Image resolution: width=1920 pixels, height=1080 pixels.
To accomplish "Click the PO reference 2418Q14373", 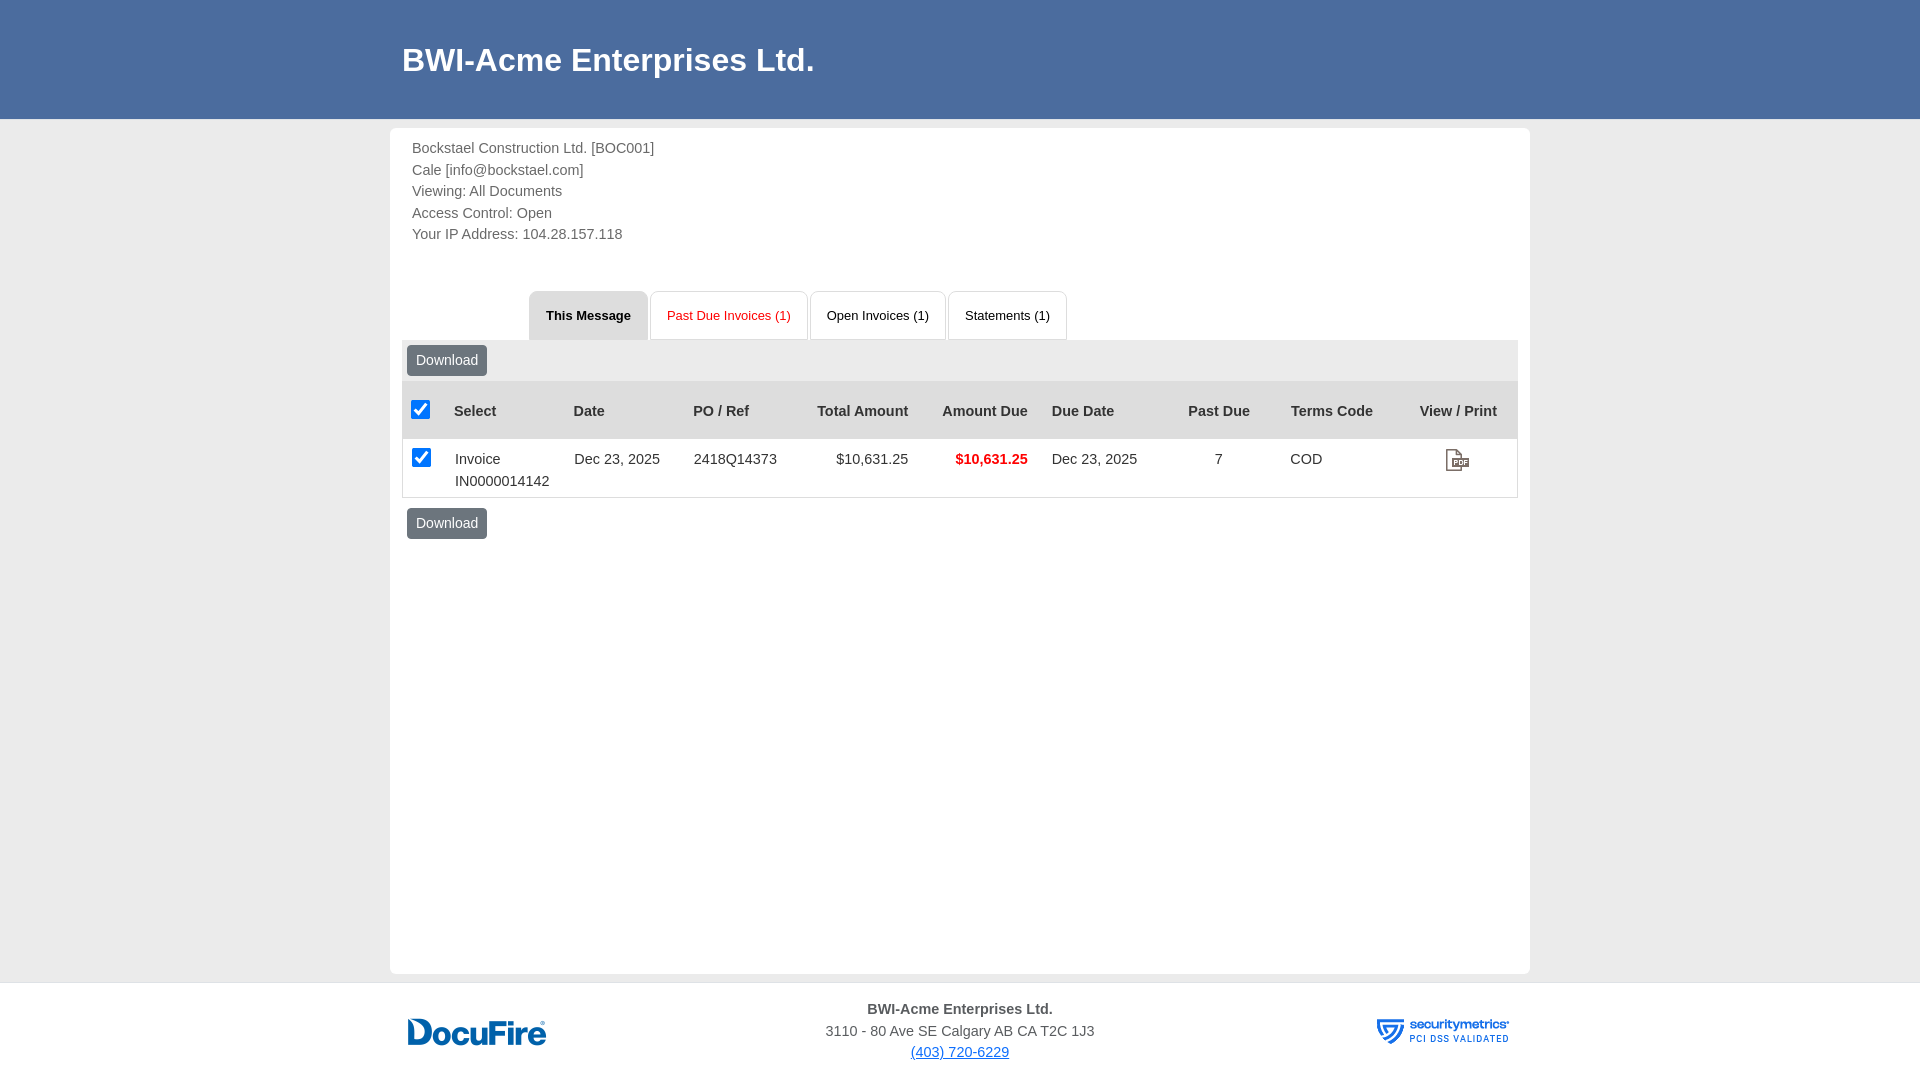I will coord(735,460).
